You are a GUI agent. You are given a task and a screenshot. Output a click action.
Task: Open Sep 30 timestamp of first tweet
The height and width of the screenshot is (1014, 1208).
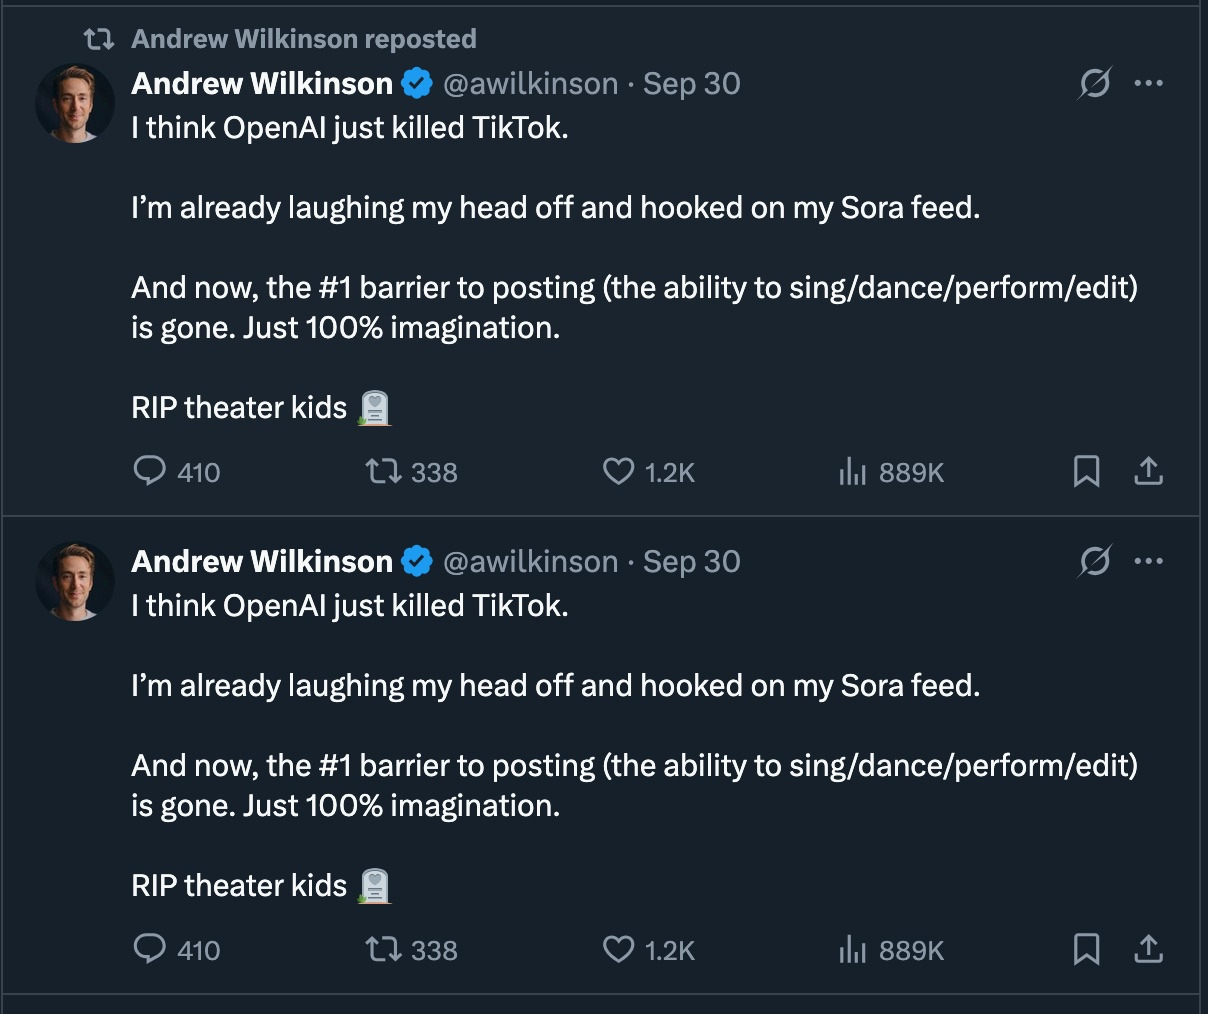[x=691, y=84]
